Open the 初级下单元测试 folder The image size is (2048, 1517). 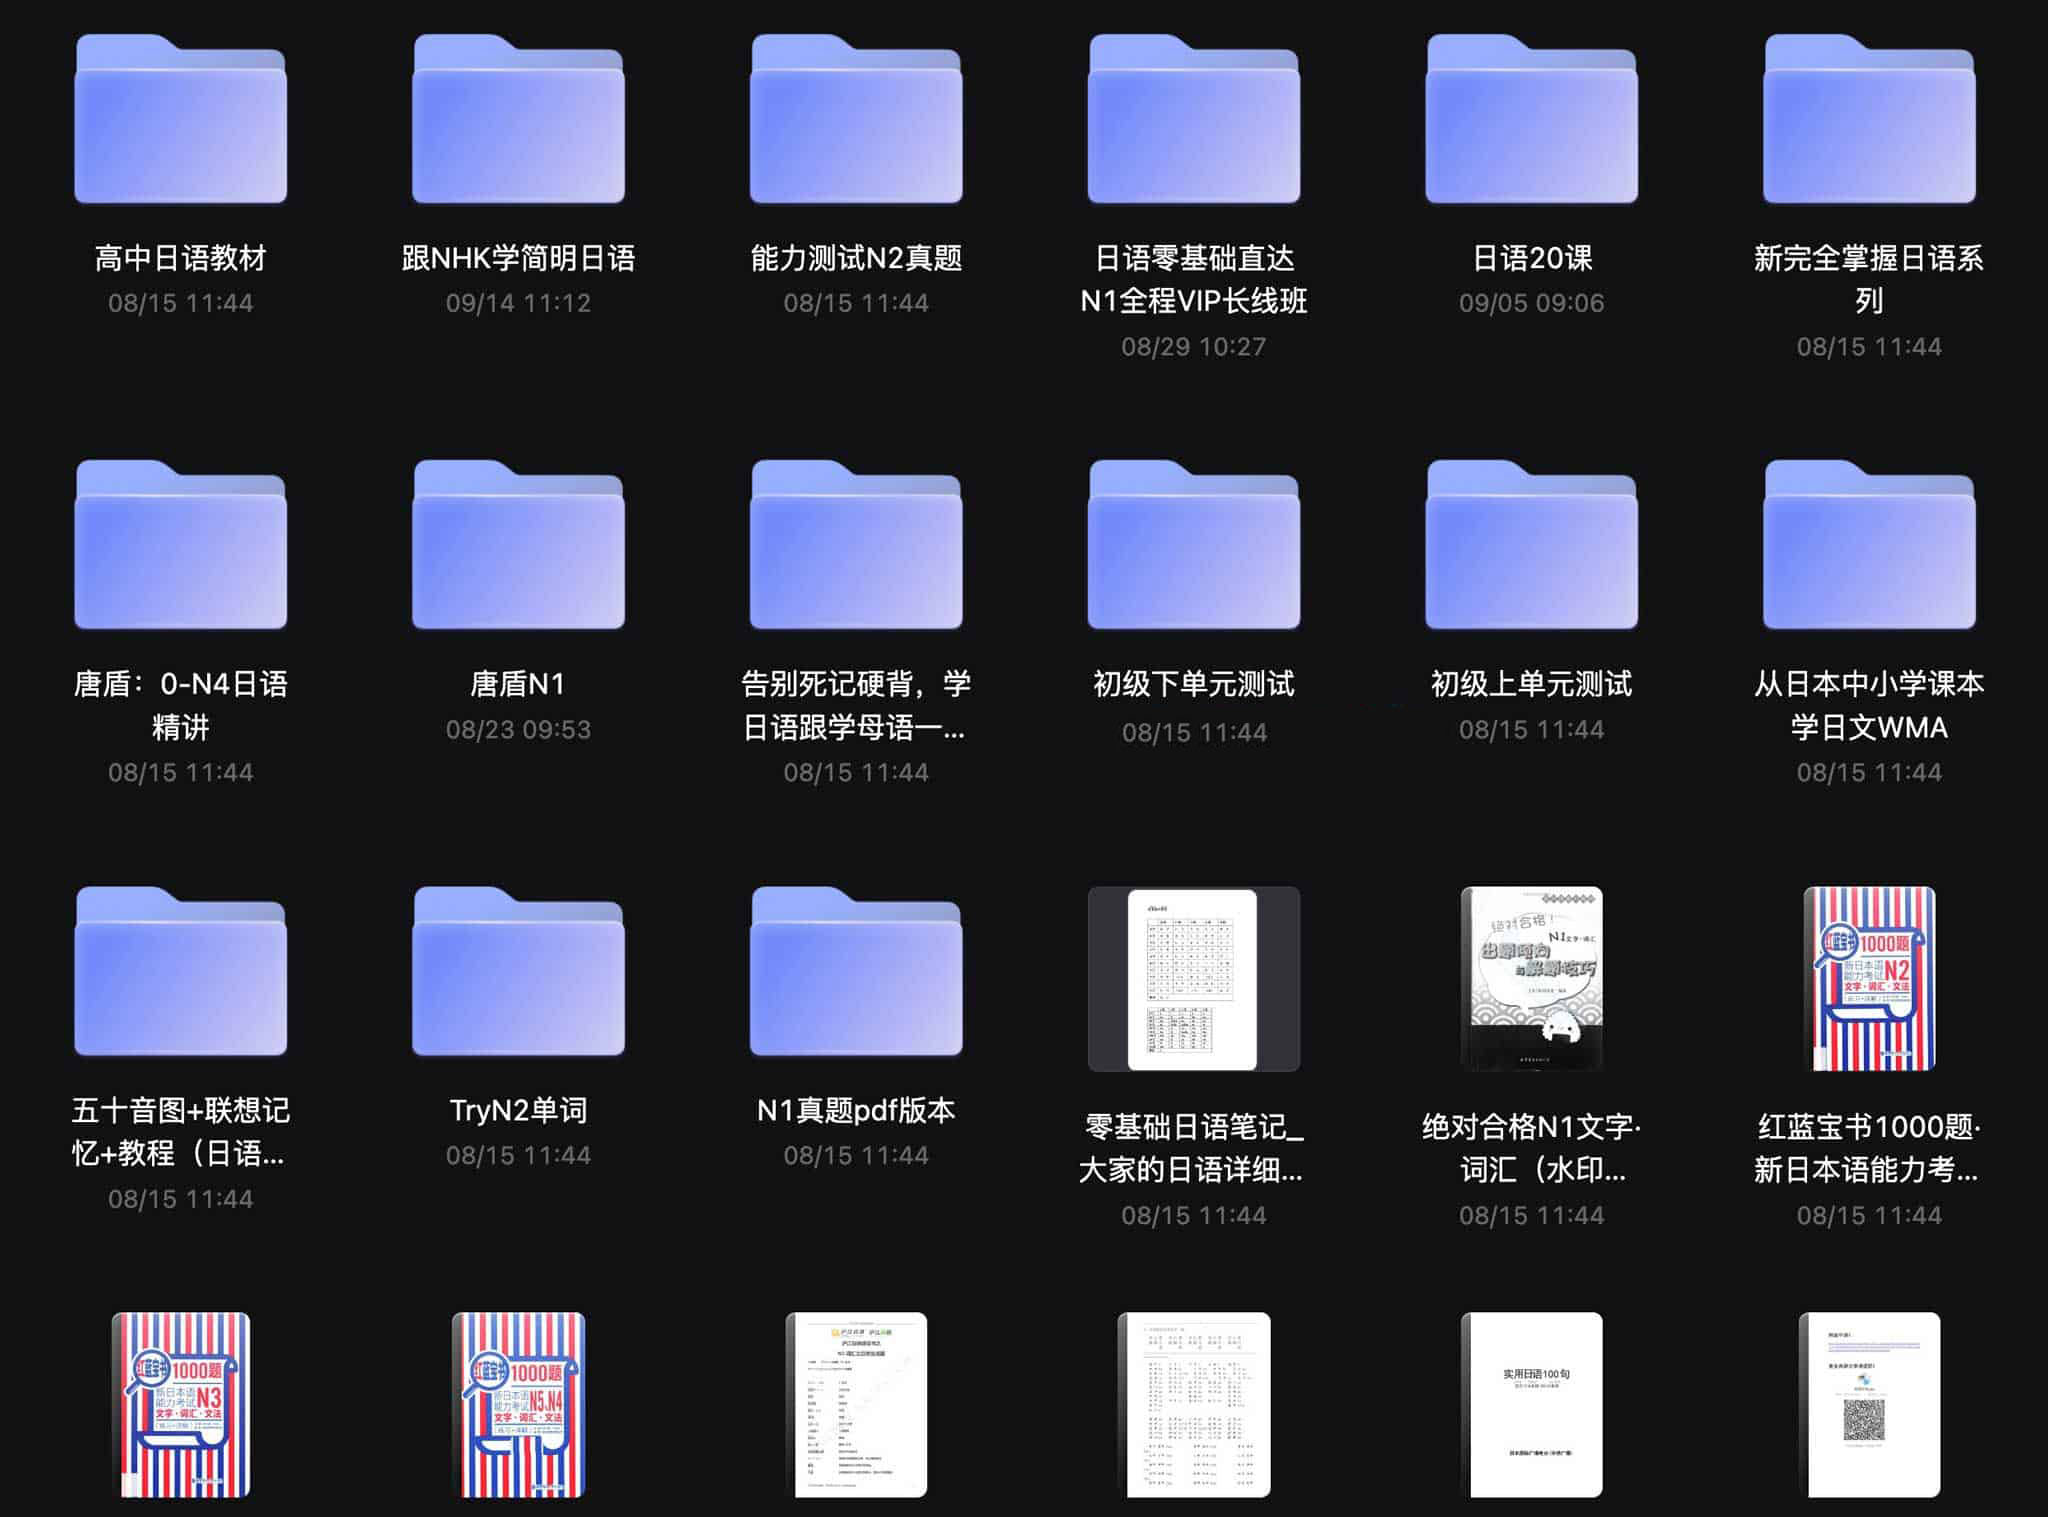1194,545
